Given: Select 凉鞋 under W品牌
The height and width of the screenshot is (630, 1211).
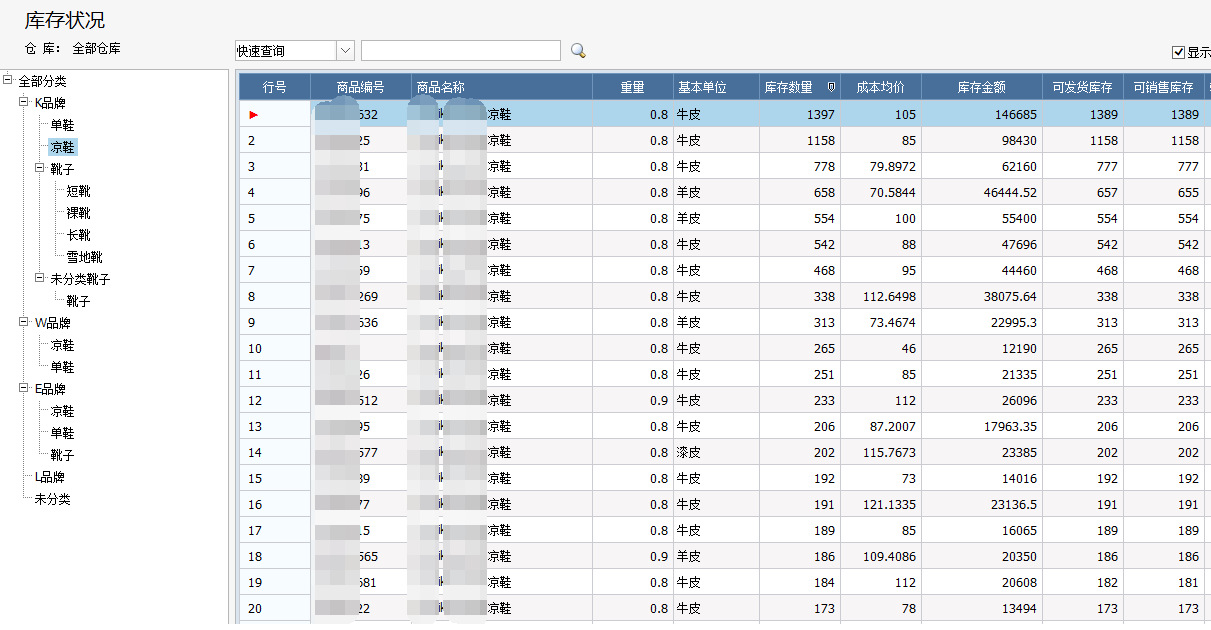Looking at the screenshot, I should [x=62, y=345].
